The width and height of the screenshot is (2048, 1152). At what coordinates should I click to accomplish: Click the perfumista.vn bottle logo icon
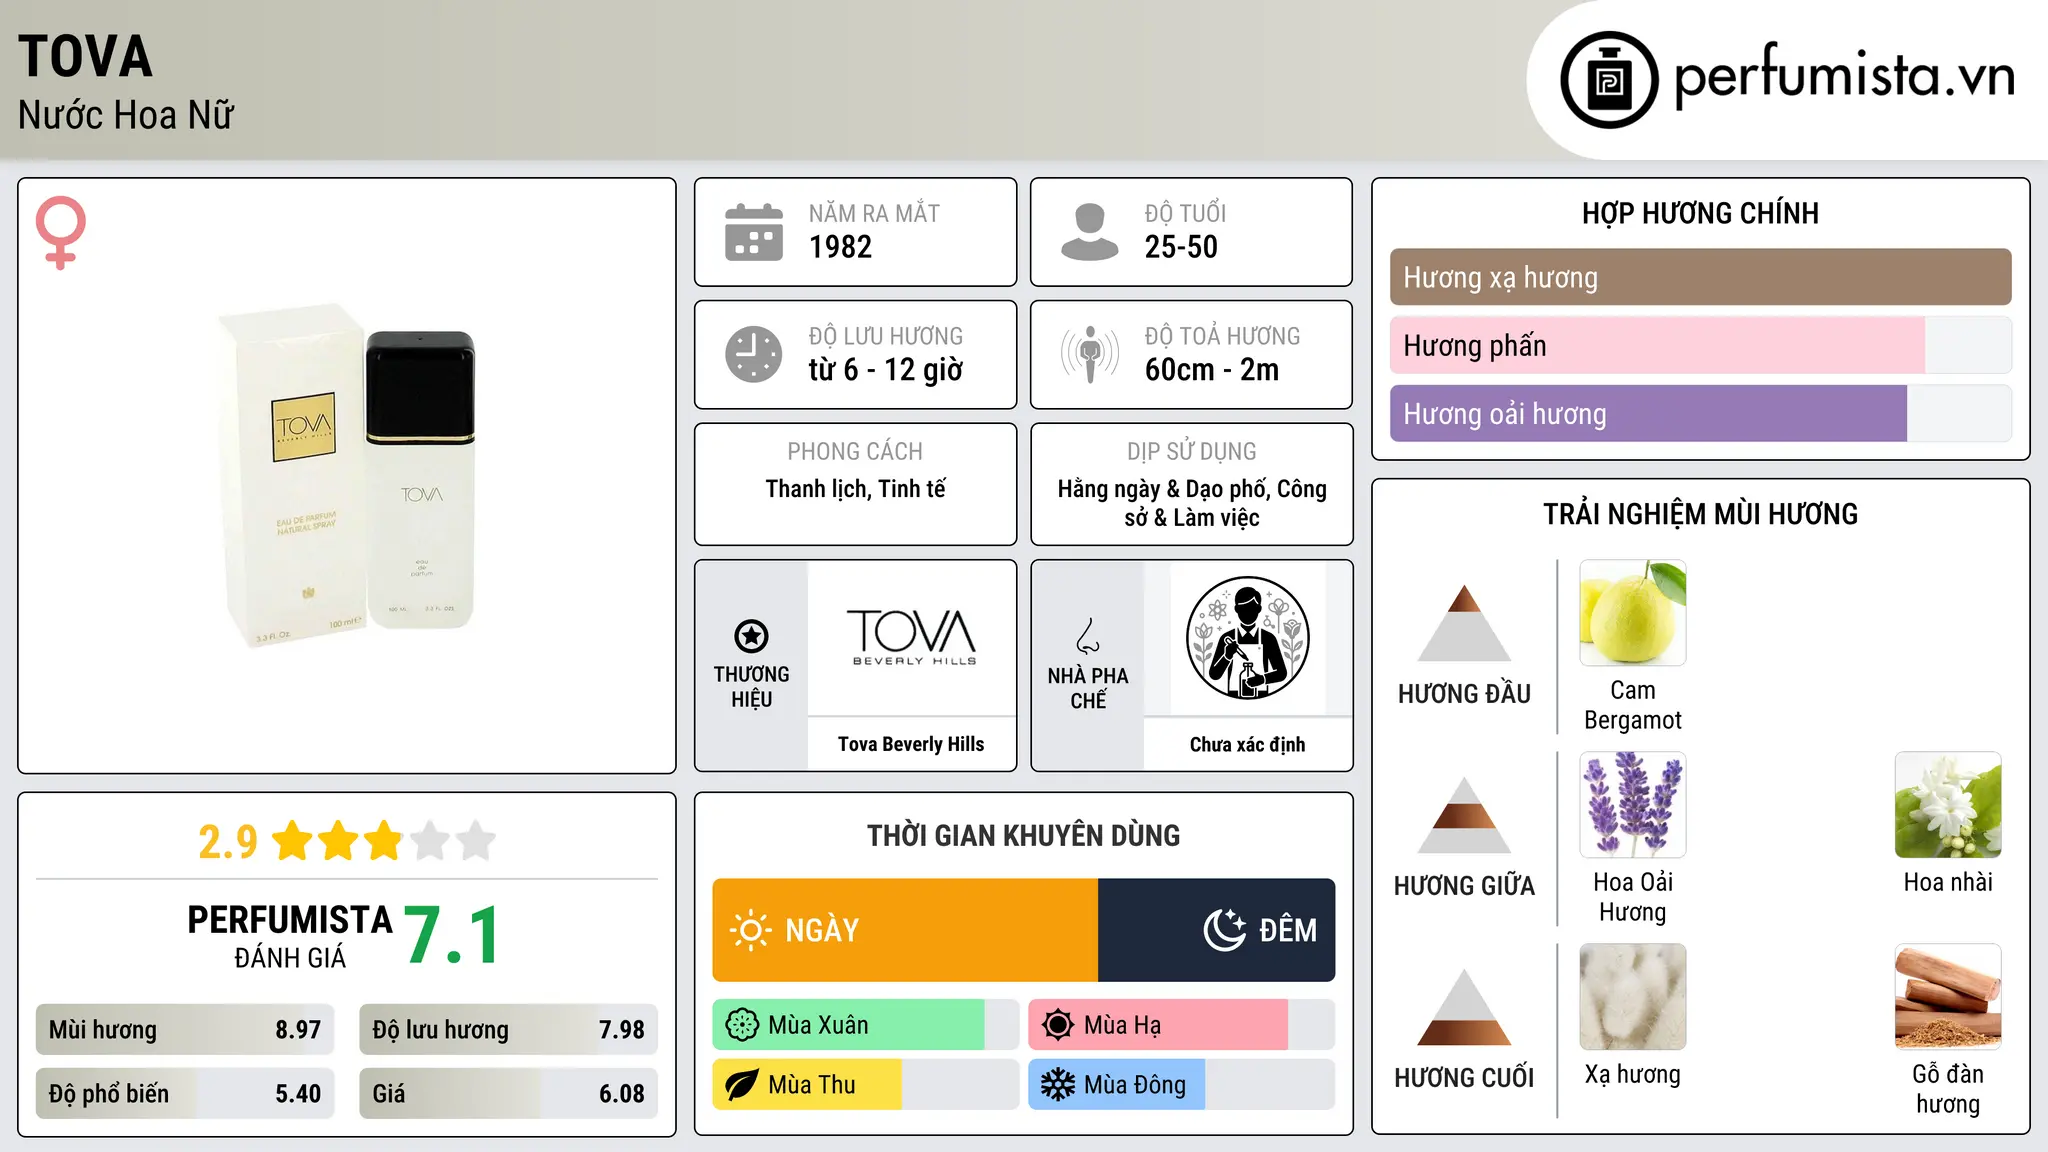click(x=1609, y=80)
